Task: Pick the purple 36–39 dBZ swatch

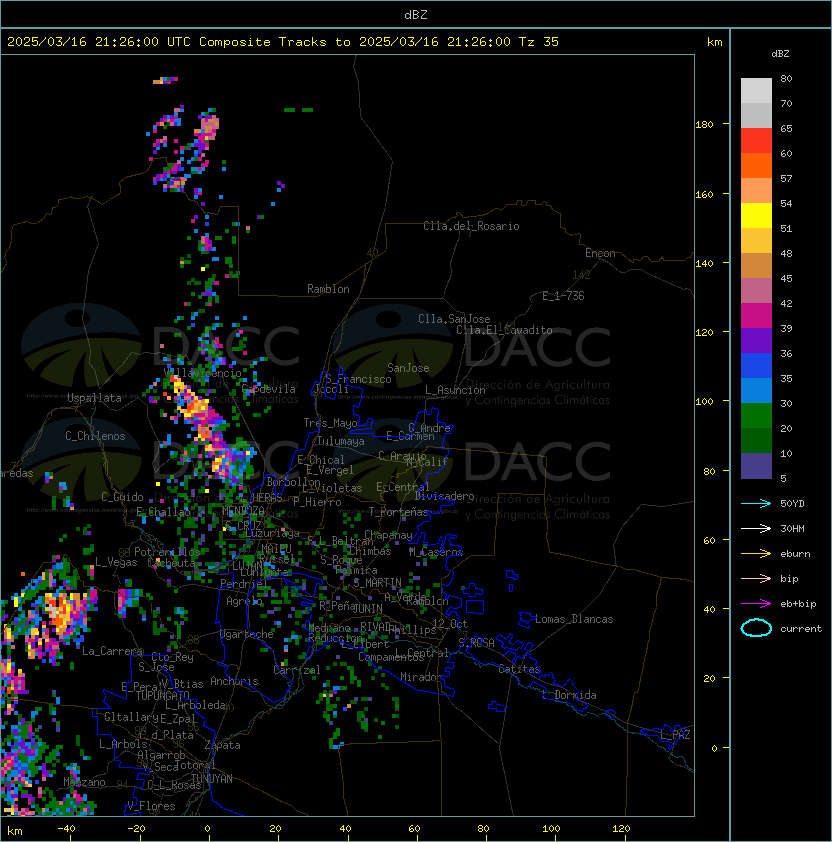Action: tap(756, 340)
